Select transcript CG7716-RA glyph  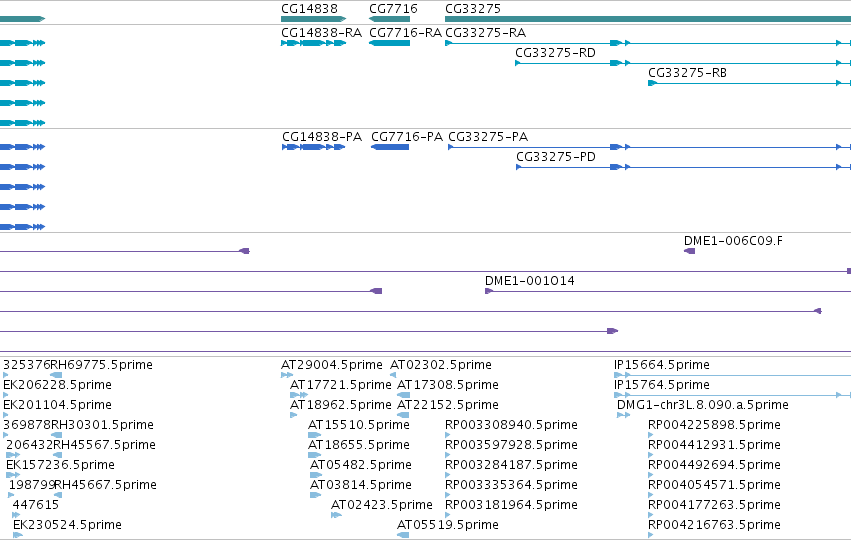(389, 43)
